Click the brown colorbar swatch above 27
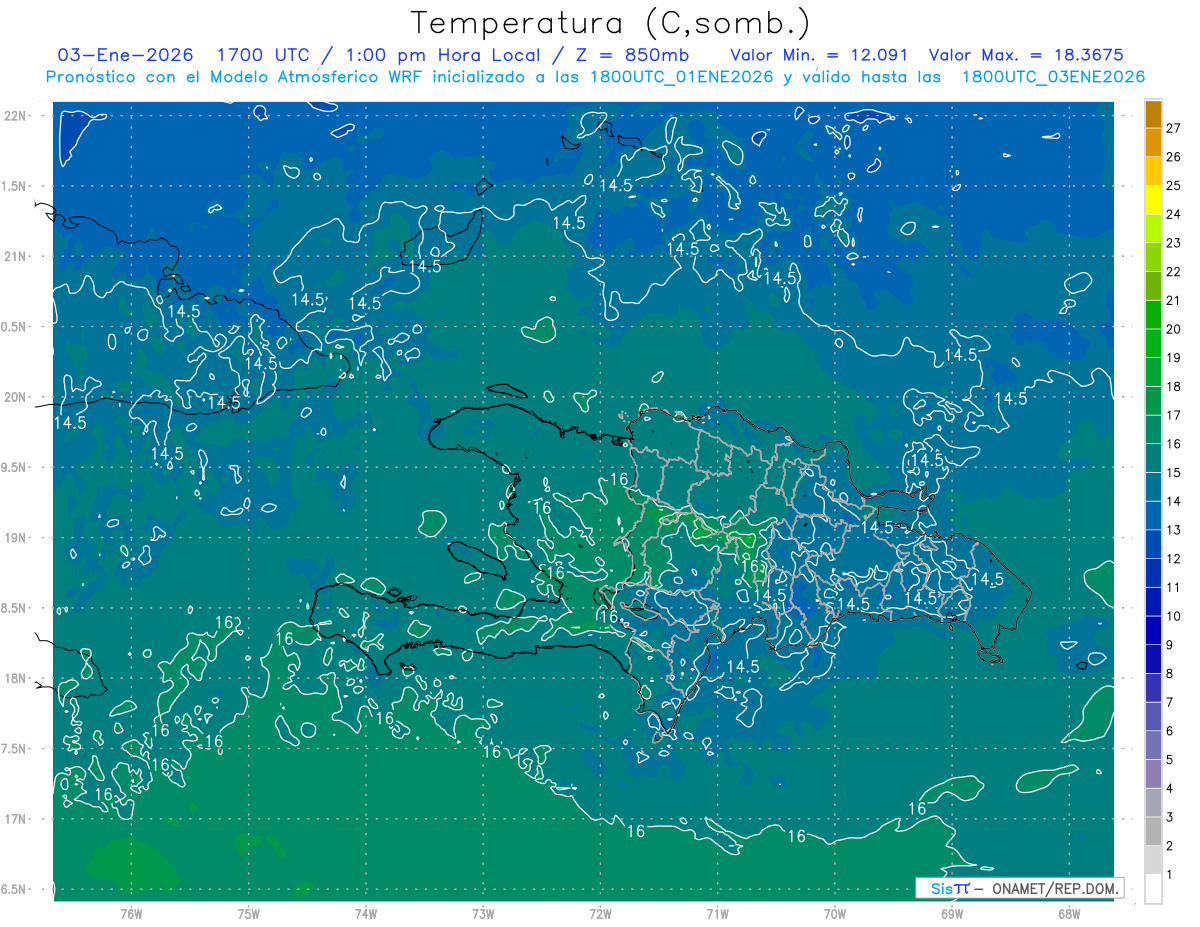Image resolution: width=1200 pixels, height=927 pixels. click(x=1153, y=114)
